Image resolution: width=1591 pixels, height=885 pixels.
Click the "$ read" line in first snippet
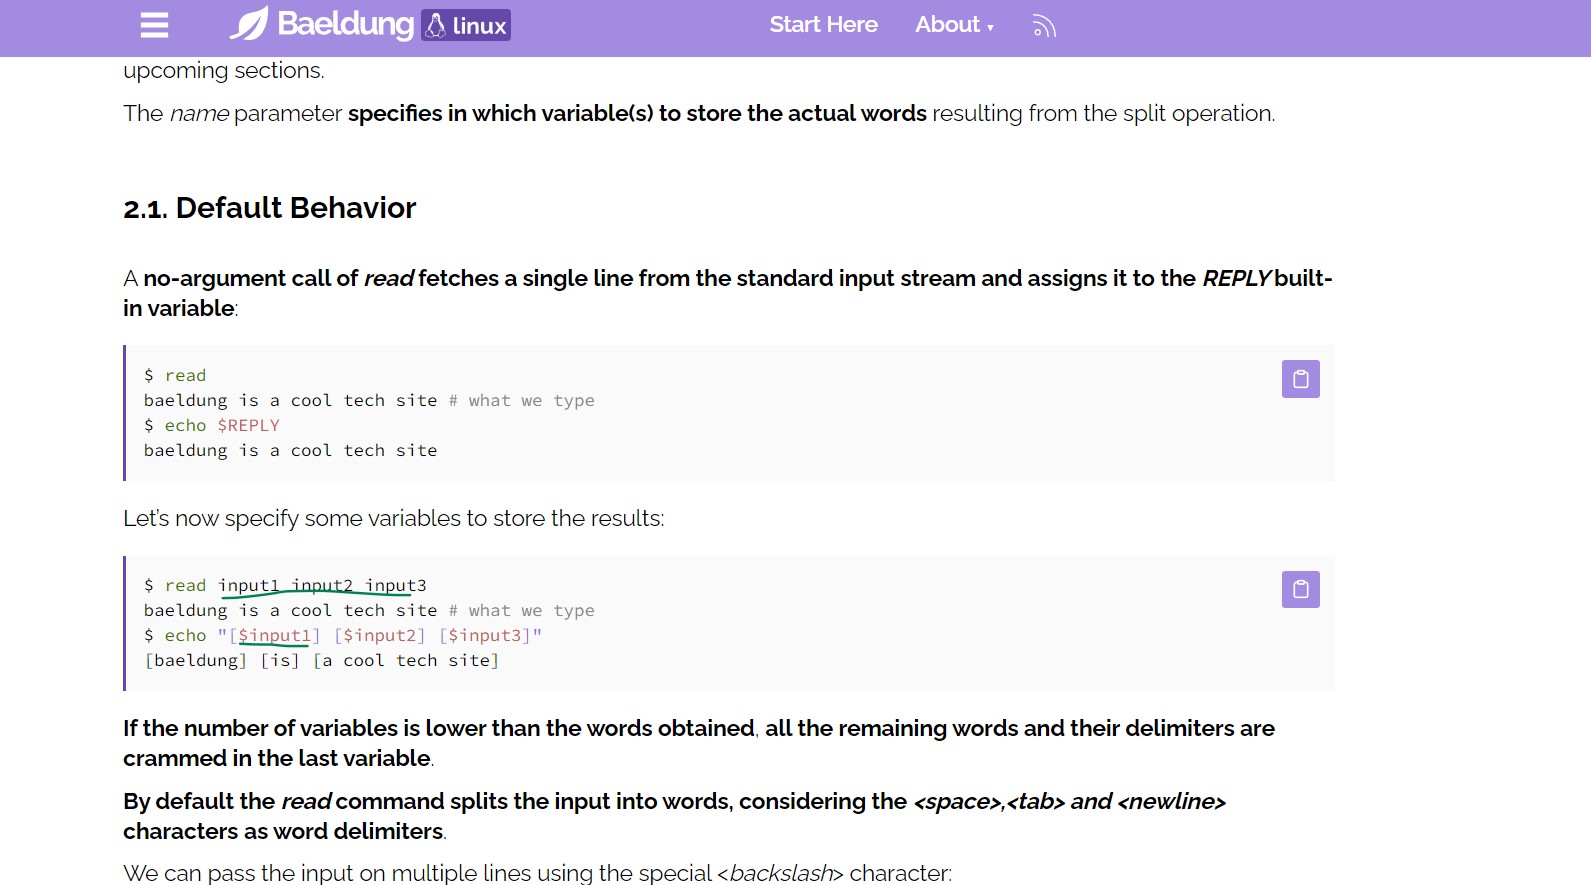(175, 375)
